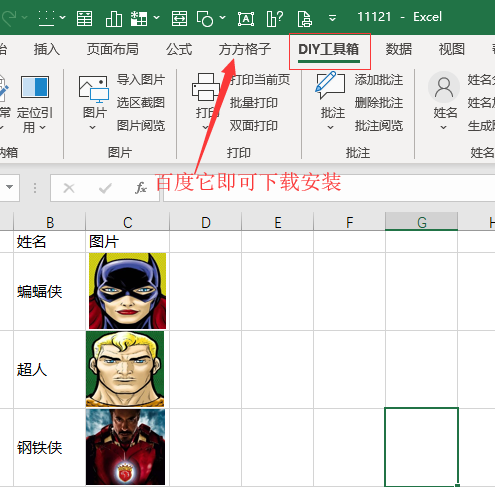
Task: Switch to the 页面布局 tab
Action: tap(113, 49)
